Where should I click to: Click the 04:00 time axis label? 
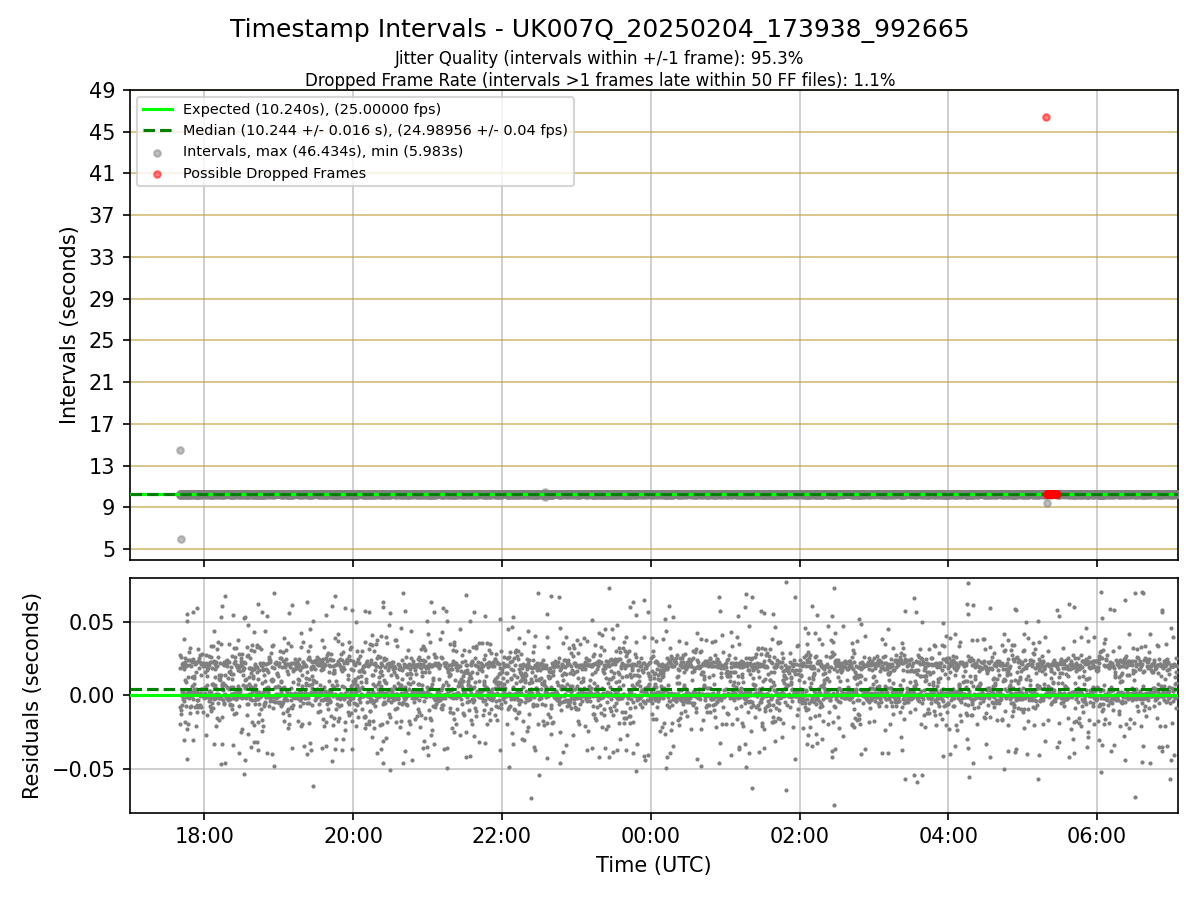tap(948, 835)
